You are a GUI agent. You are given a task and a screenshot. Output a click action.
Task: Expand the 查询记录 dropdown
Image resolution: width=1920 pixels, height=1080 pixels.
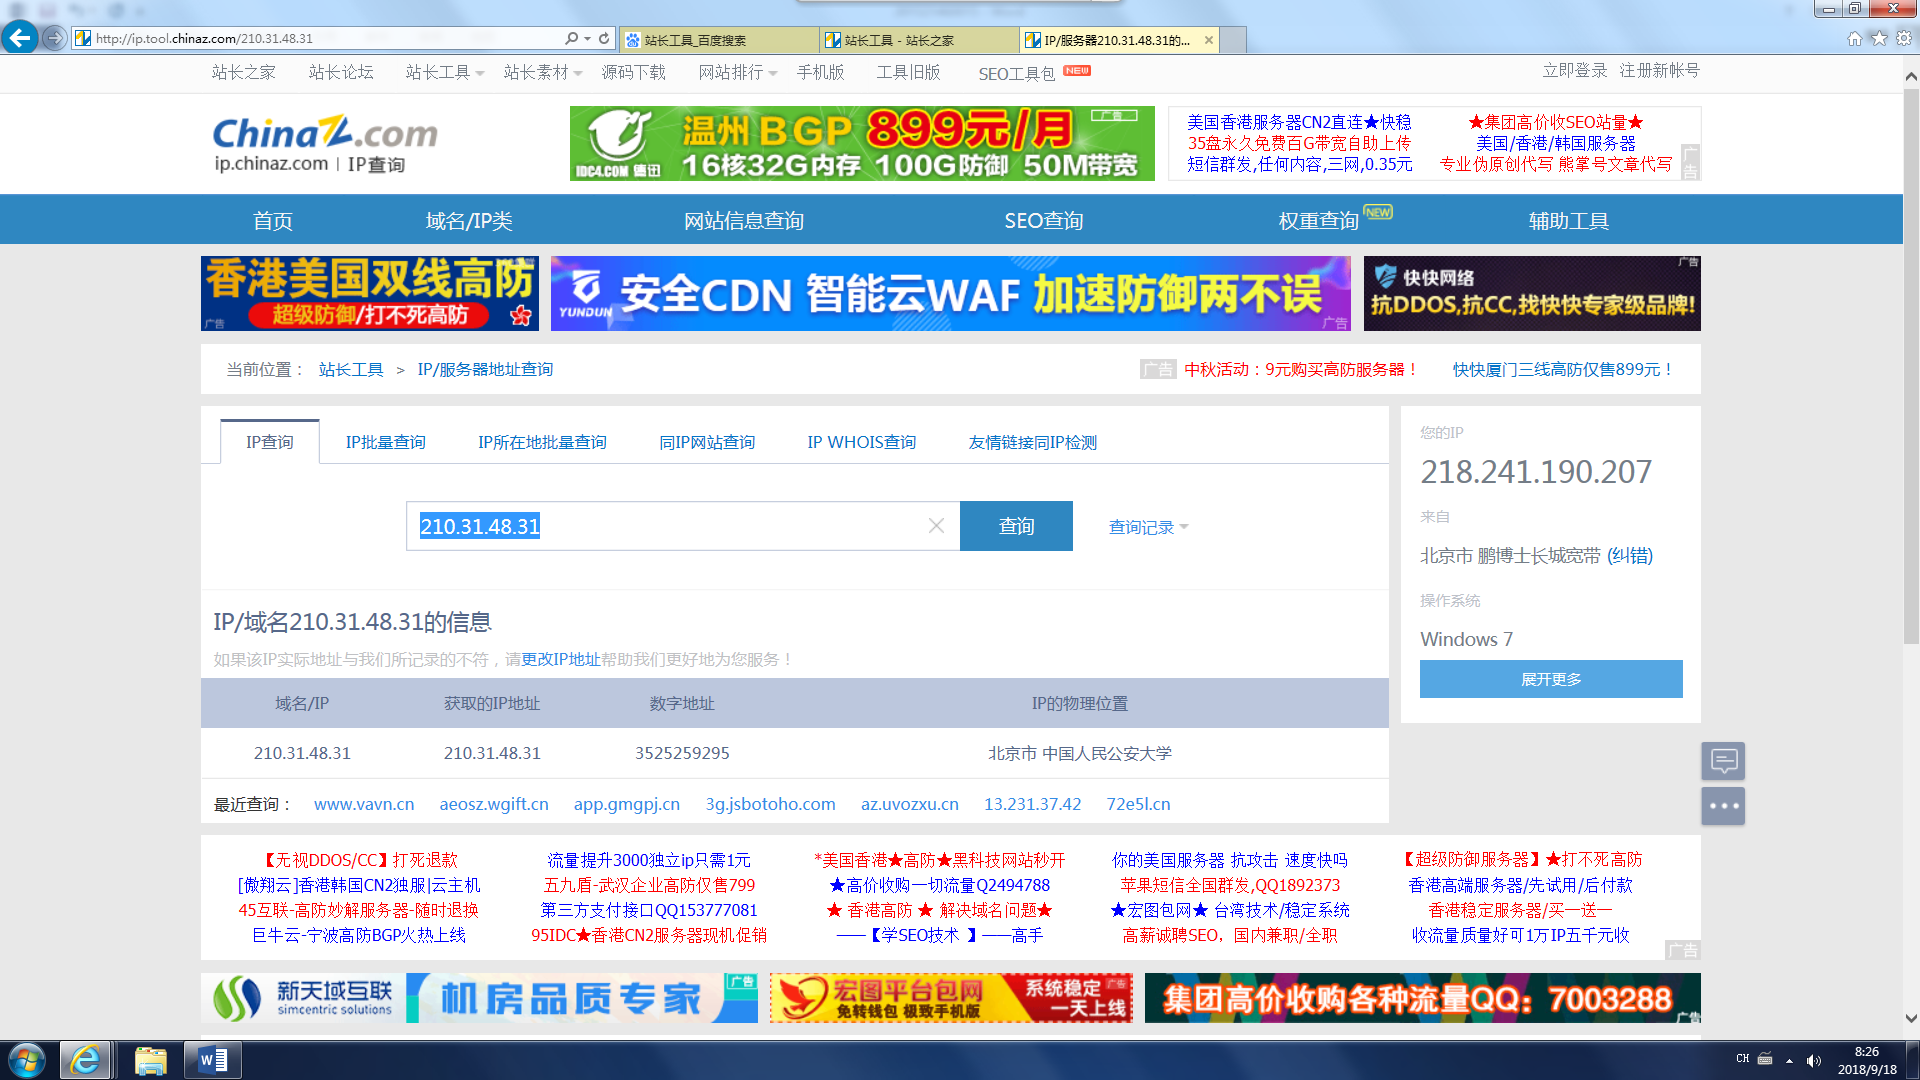[x=1148, y=527]
